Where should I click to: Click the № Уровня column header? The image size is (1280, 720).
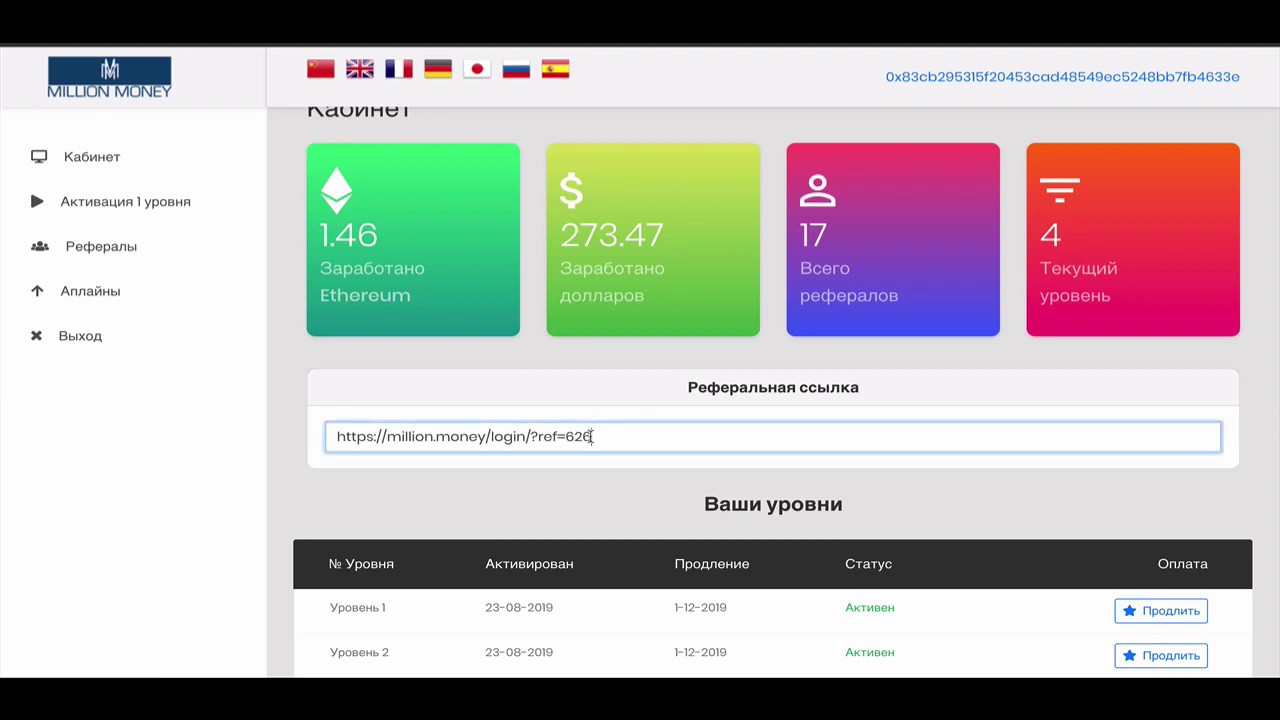[x=361, y=564]
